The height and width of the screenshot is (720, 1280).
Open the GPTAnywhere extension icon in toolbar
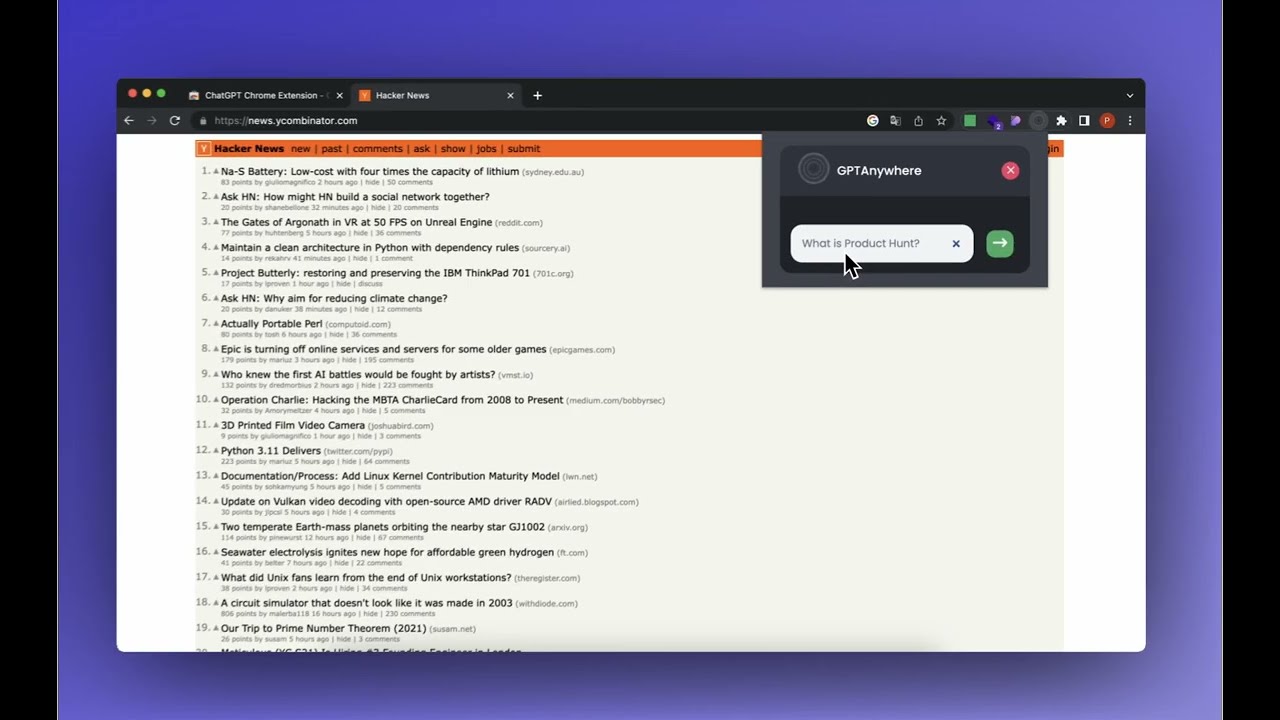(1039, 121)
